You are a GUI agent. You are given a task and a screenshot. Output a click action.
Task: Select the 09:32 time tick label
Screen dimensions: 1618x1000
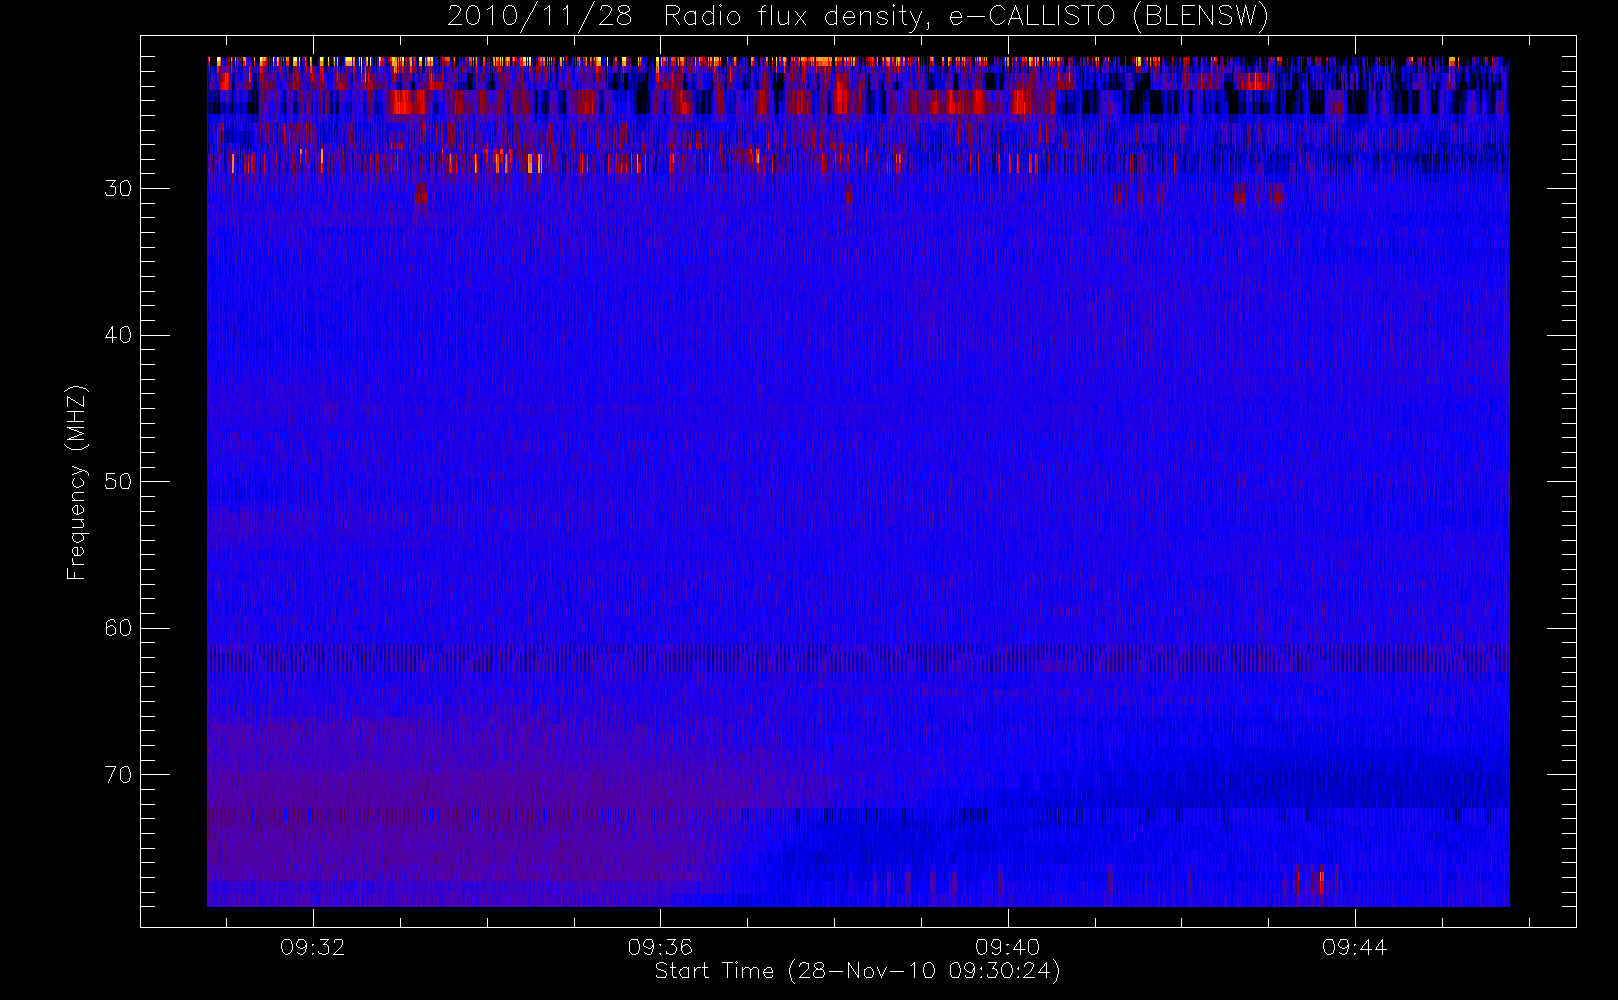pos(313,947)
